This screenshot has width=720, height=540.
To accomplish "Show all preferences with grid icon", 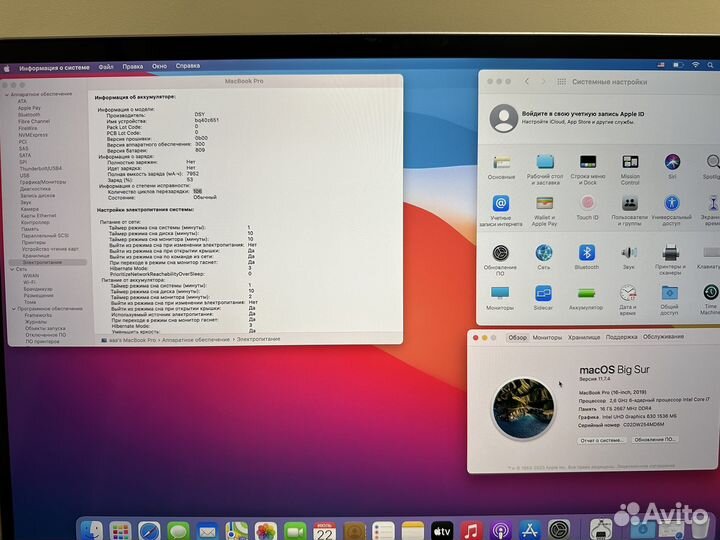I will 561,82.
